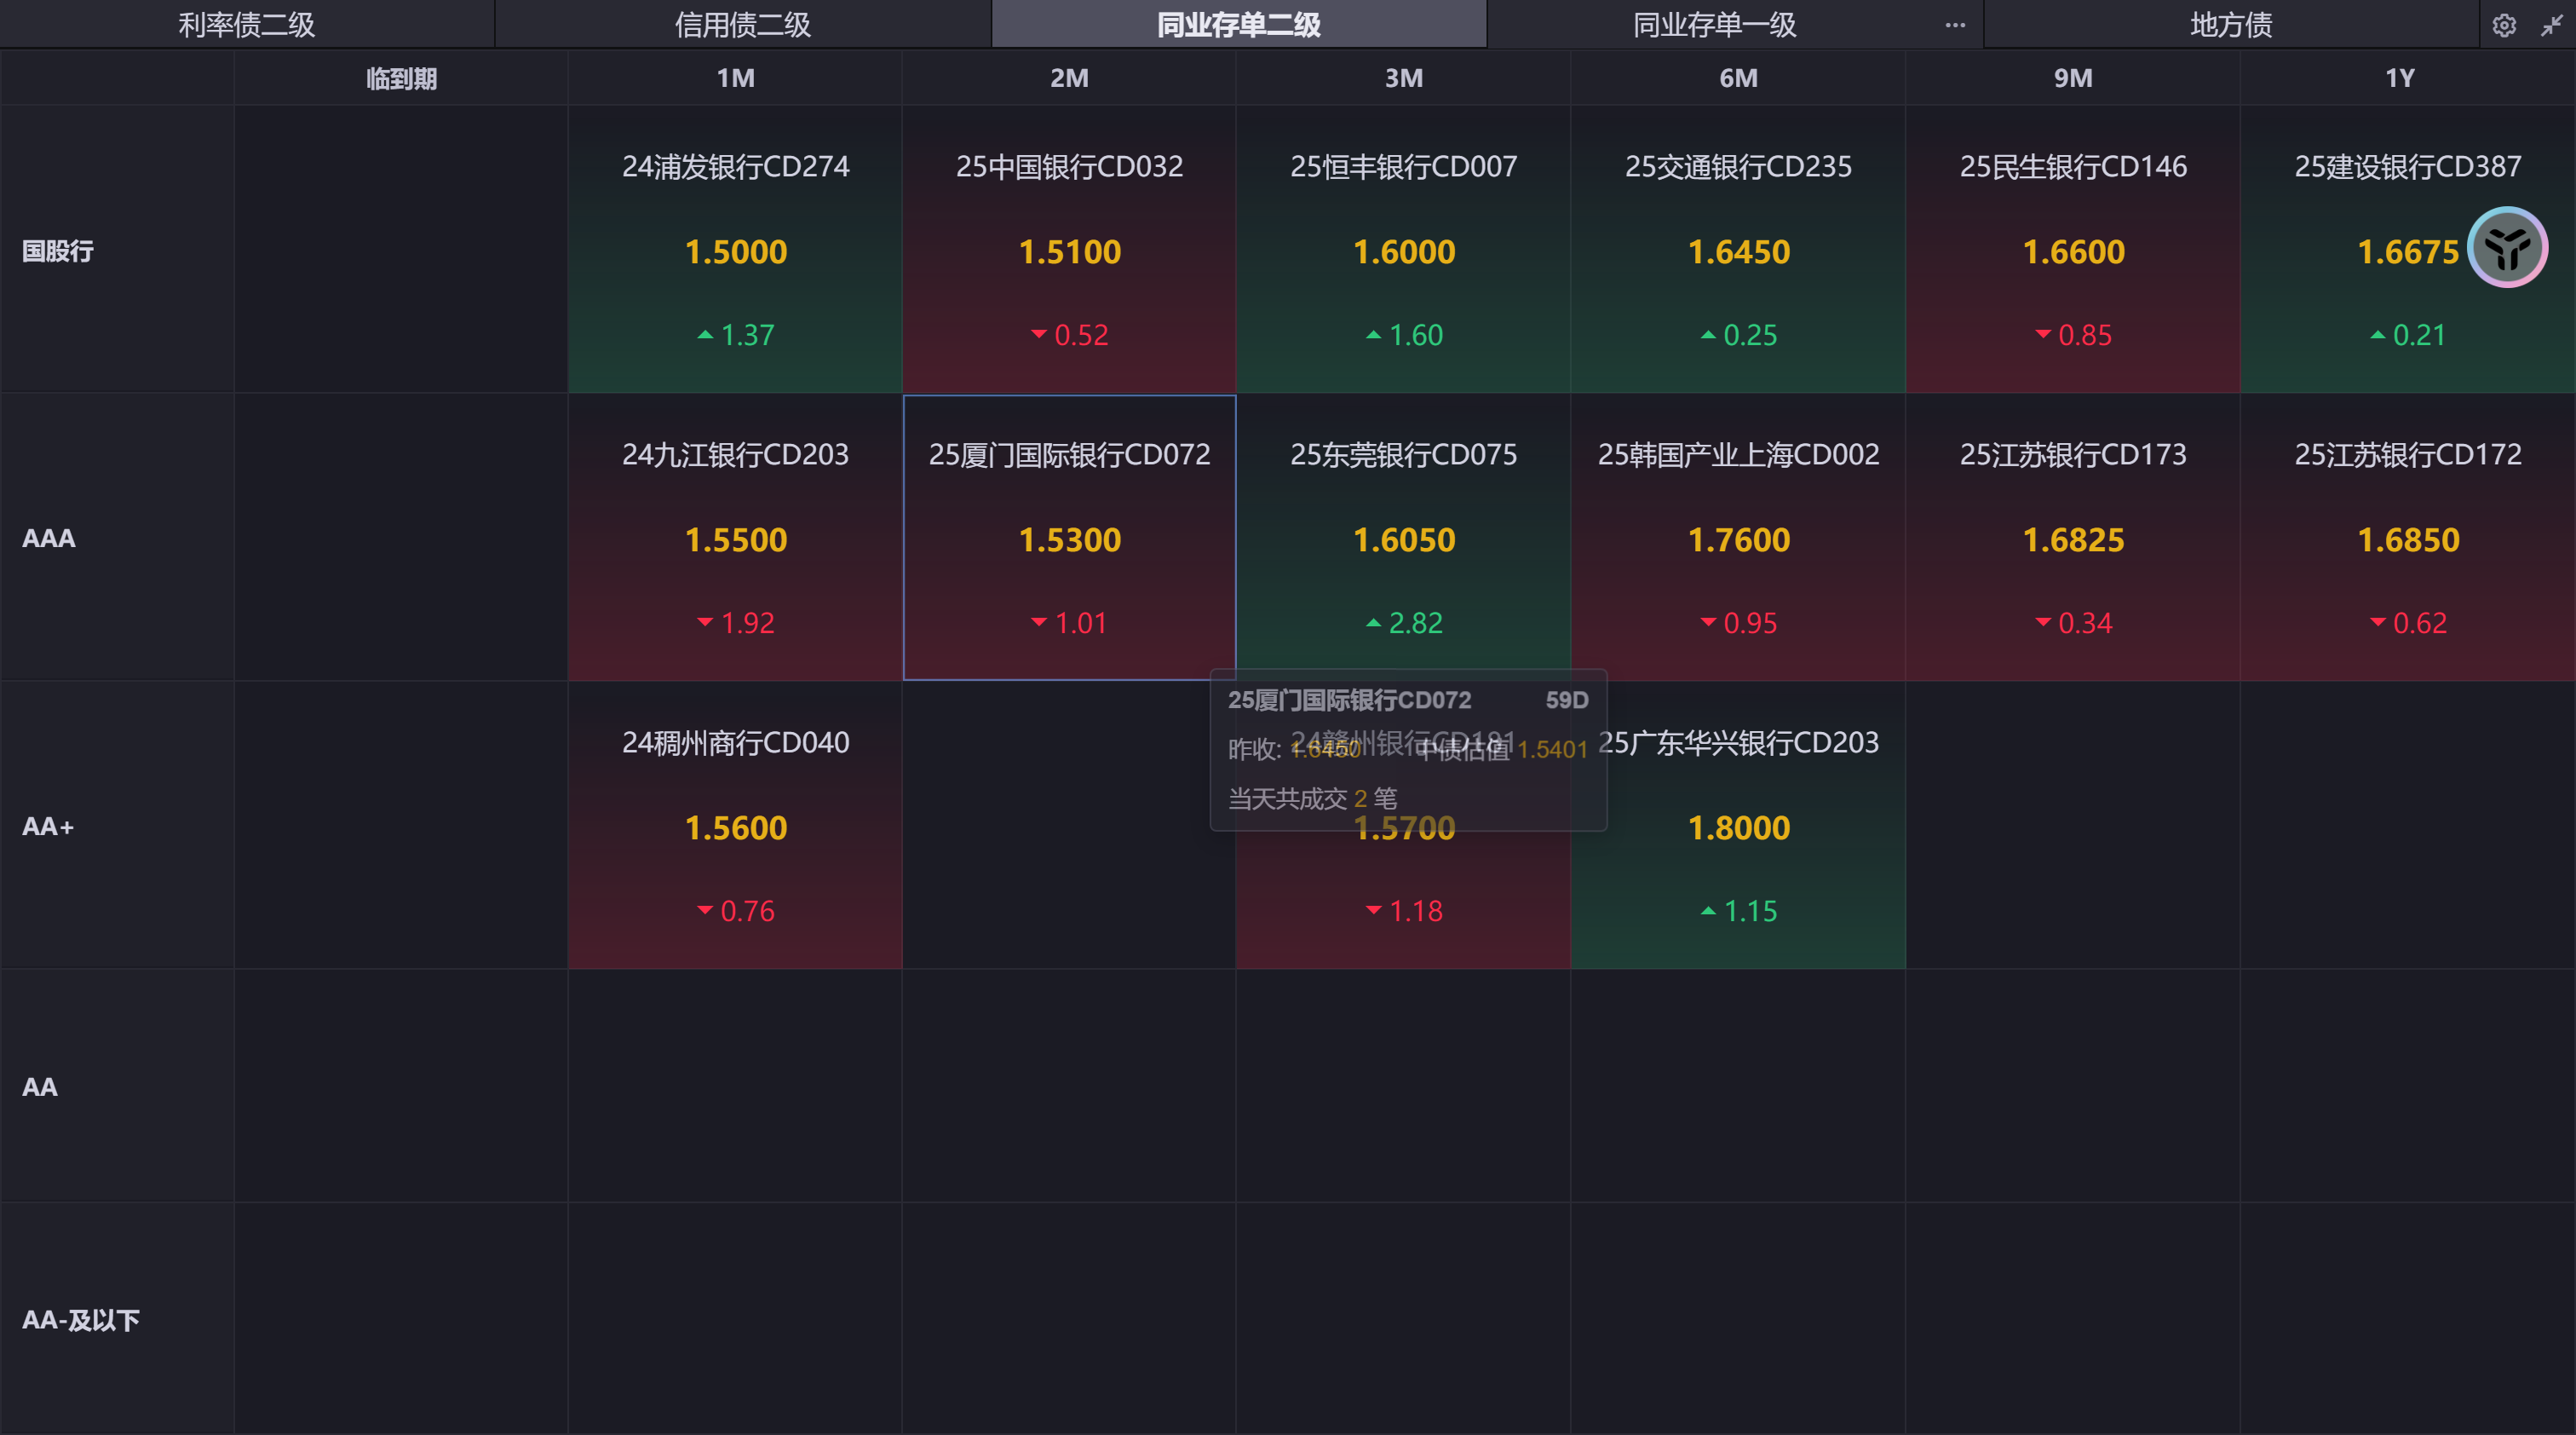
Task: Switch to 信用债二级 tab
Action: 742,25
